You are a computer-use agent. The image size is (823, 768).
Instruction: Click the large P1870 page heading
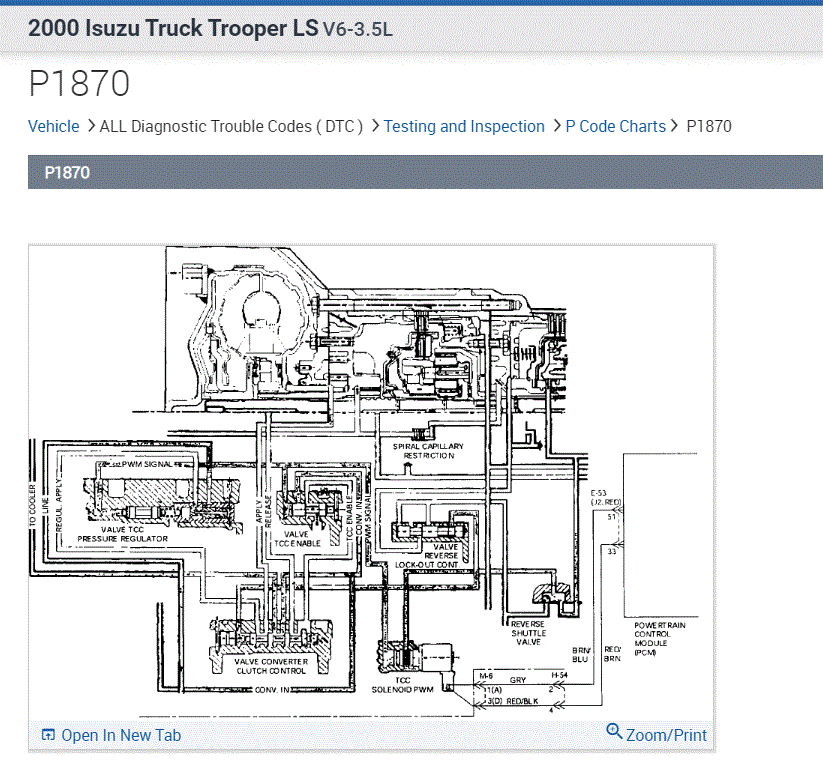pos(79,84)
